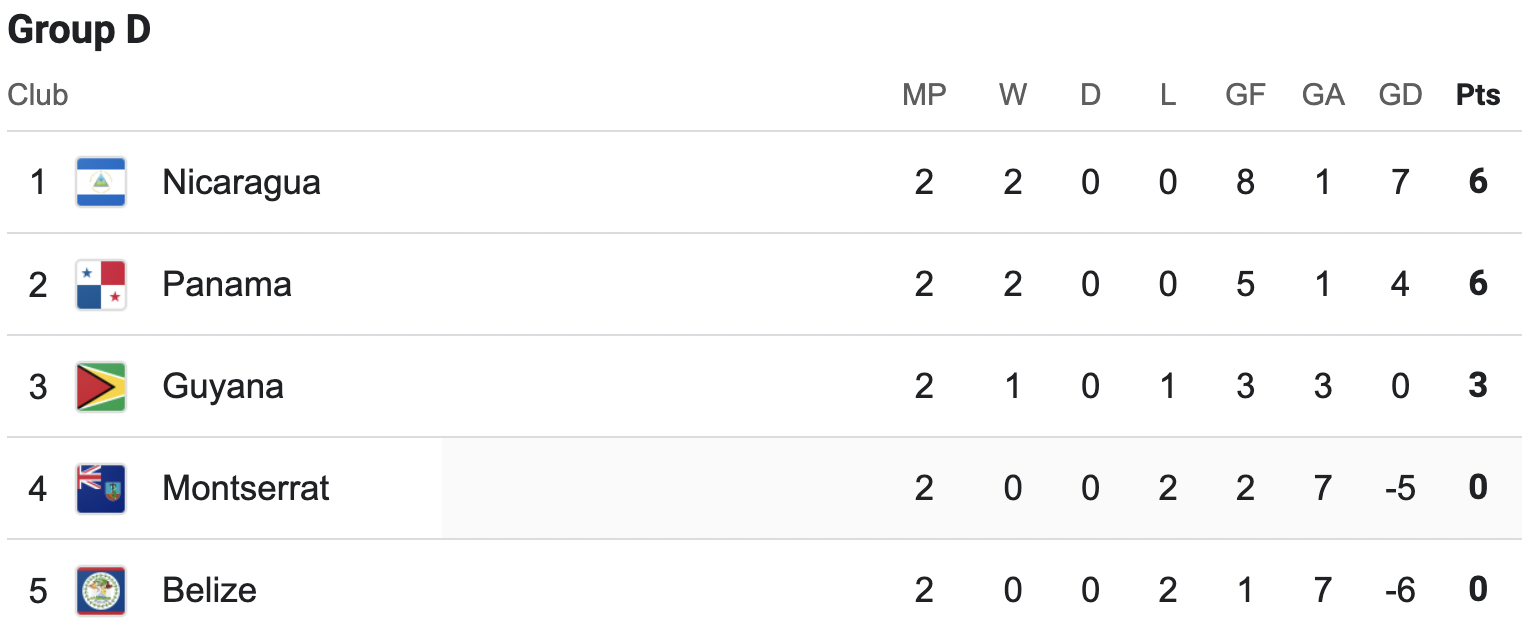The width and height of the screenshot is (1522, 634).
Task: Click the Guyana flag icon
Action: [101, 386]
